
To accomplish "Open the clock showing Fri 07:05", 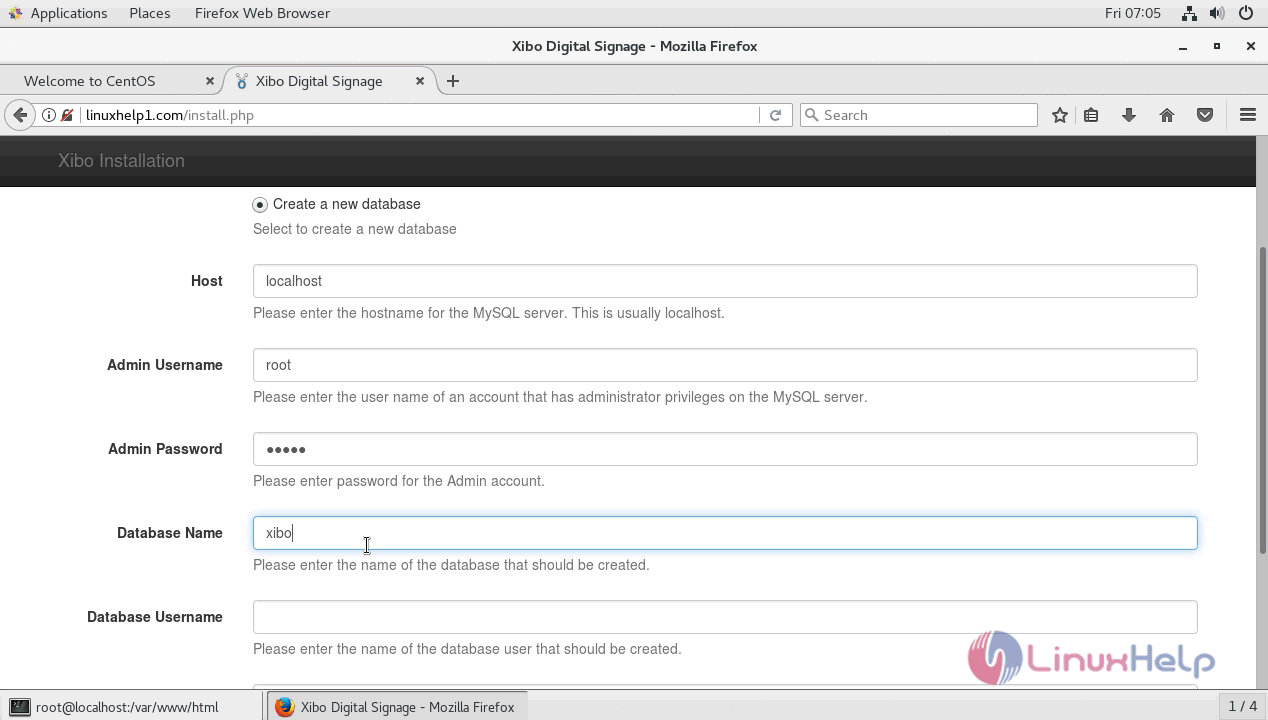I will tap(1133, 13).
